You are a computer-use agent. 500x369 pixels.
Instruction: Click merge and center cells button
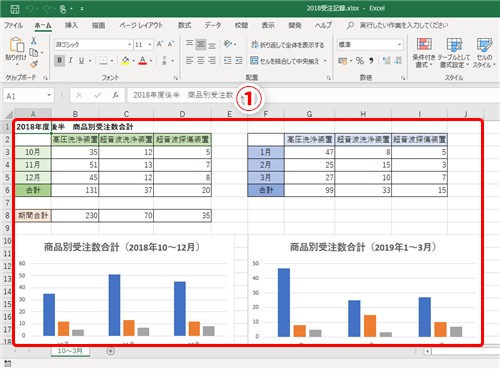(x=284, y=61)
